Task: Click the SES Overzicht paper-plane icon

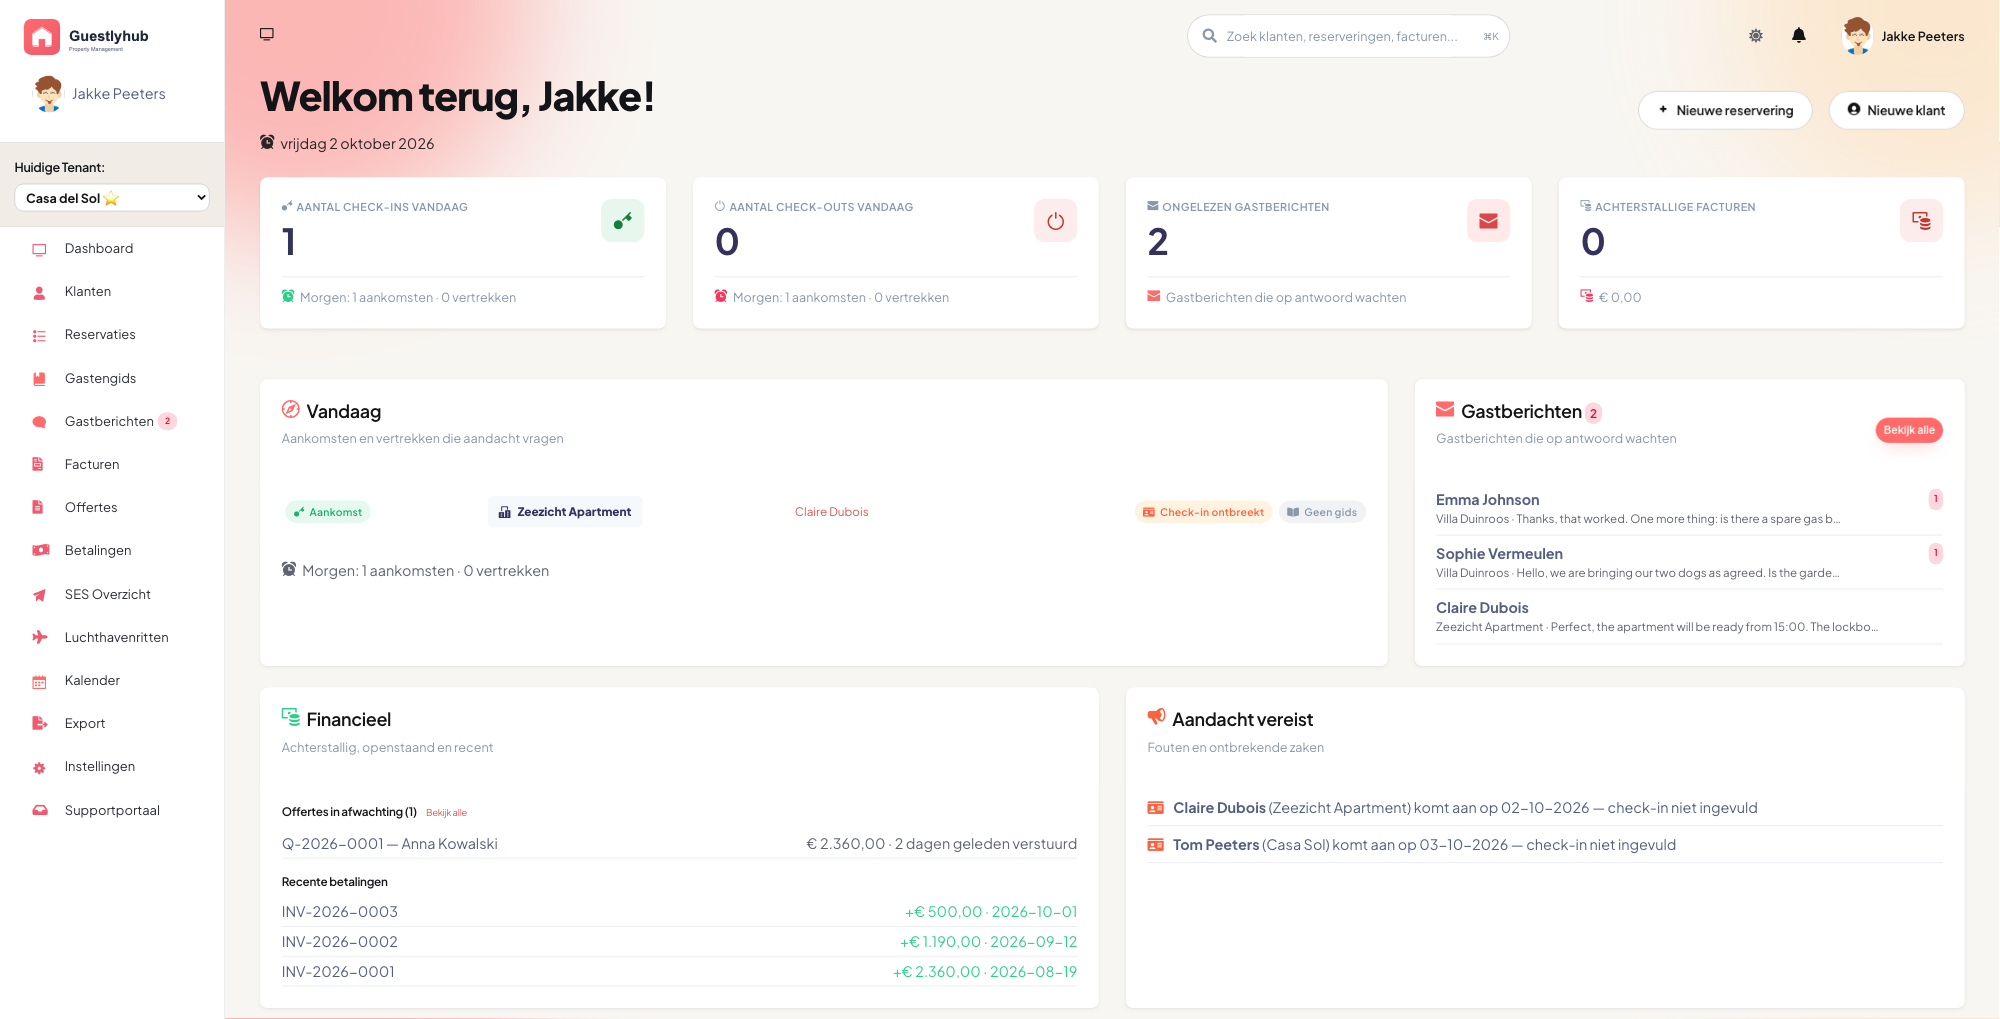Action: 40,595
